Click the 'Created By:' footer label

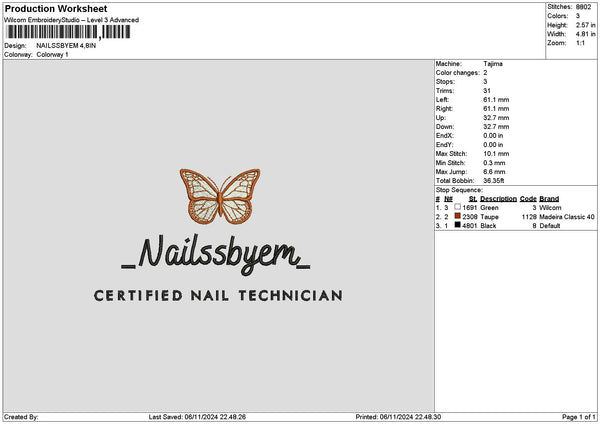pos(21,417)
